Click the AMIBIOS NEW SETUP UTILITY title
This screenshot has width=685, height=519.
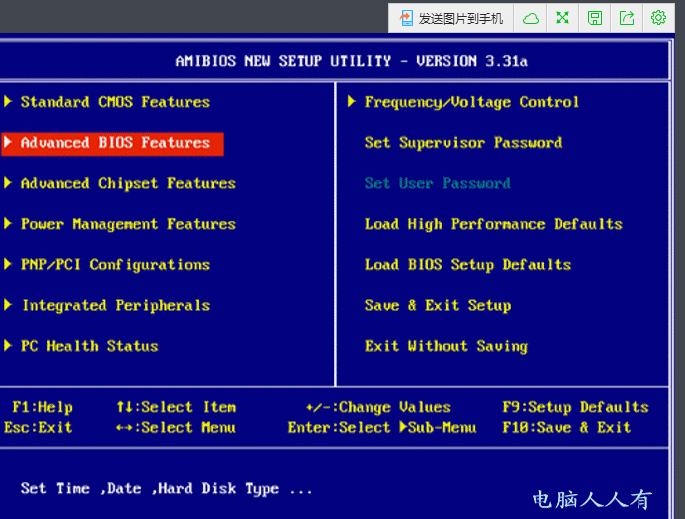352,61
